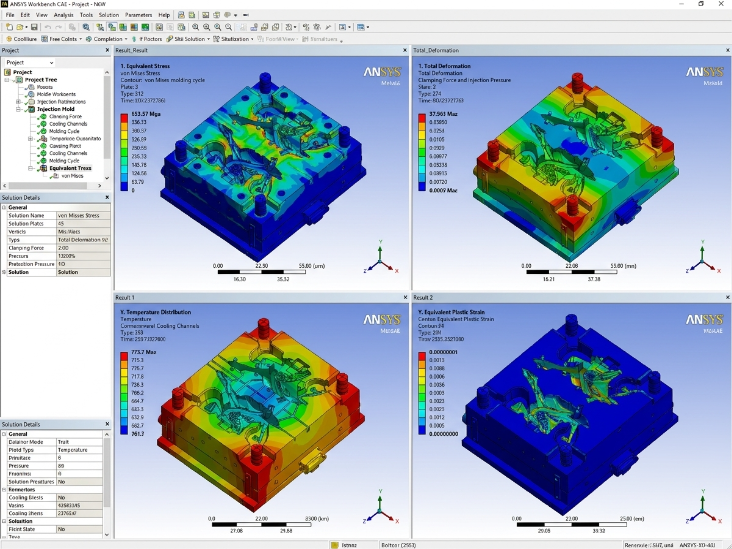Click the Cooling Eliests No value
Viewport: 732px width, 549px height.
coord(79,498)
